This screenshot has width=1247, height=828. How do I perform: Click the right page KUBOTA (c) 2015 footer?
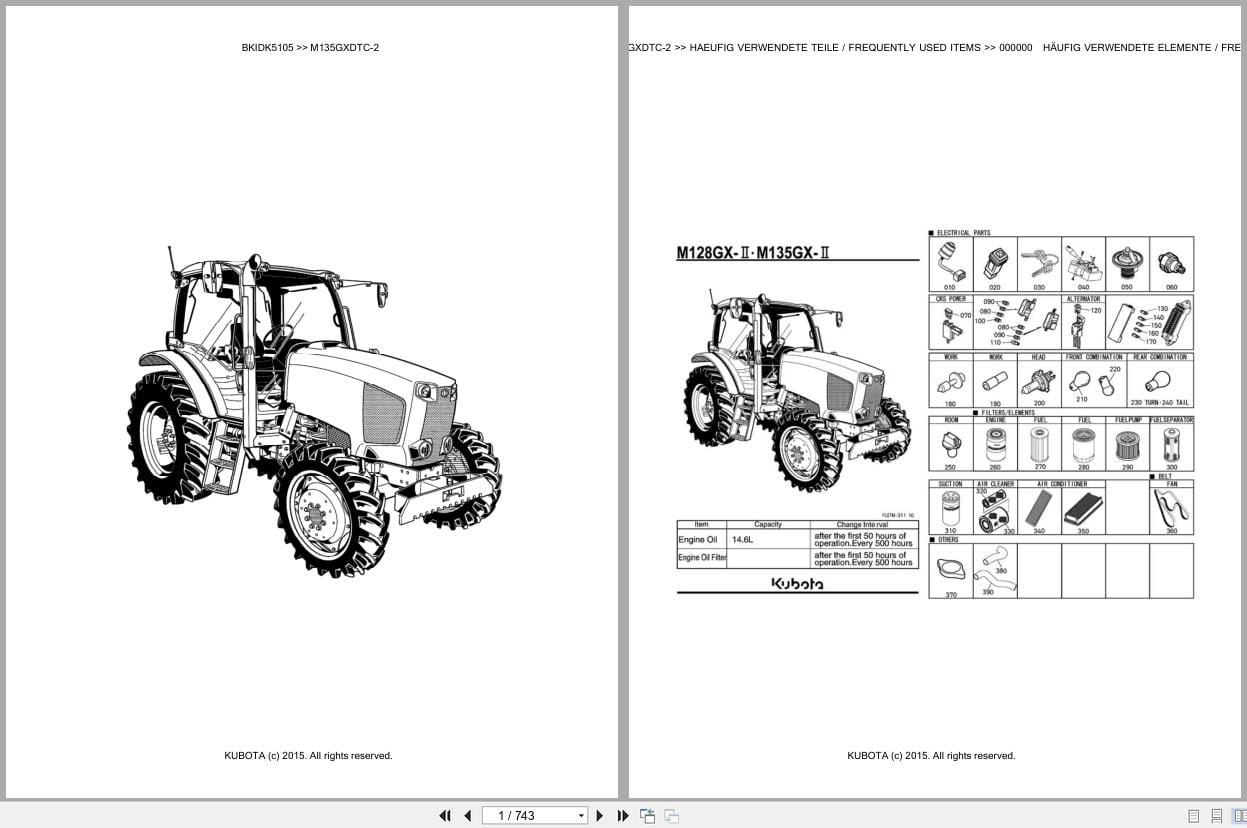coord(931,756)
